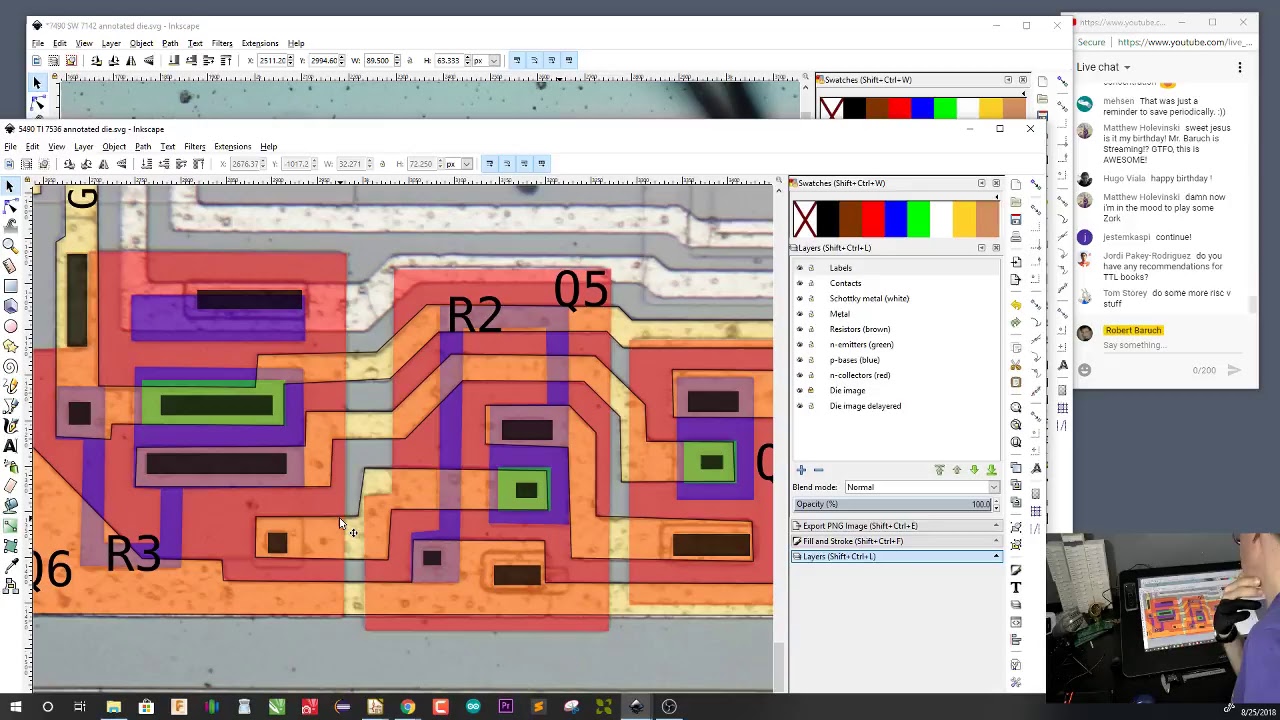The image size is (1280, 720).
Task: Expand Fill and Stroke panel
Action: (896, 541)
